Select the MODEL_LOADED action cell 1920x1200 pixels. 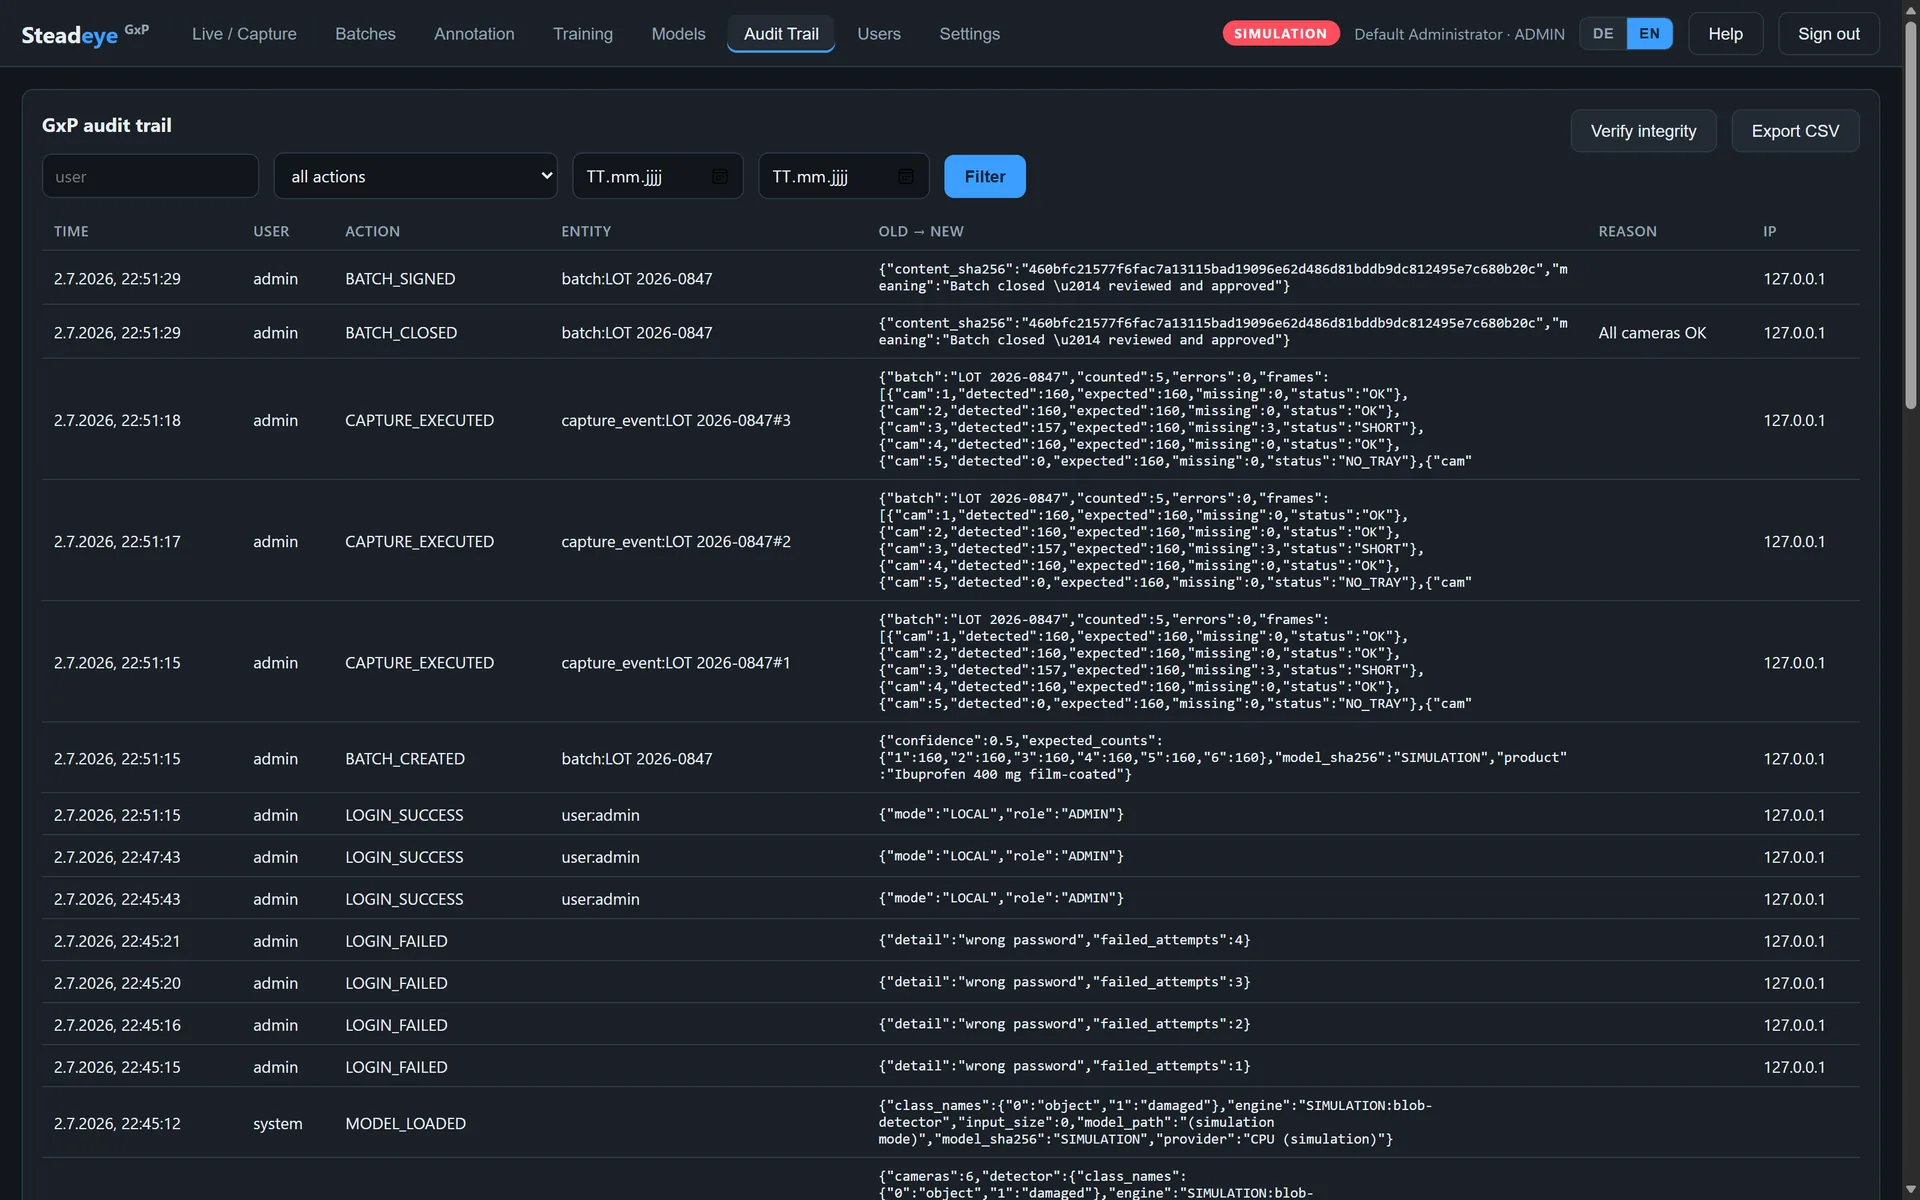[405, 1123]
